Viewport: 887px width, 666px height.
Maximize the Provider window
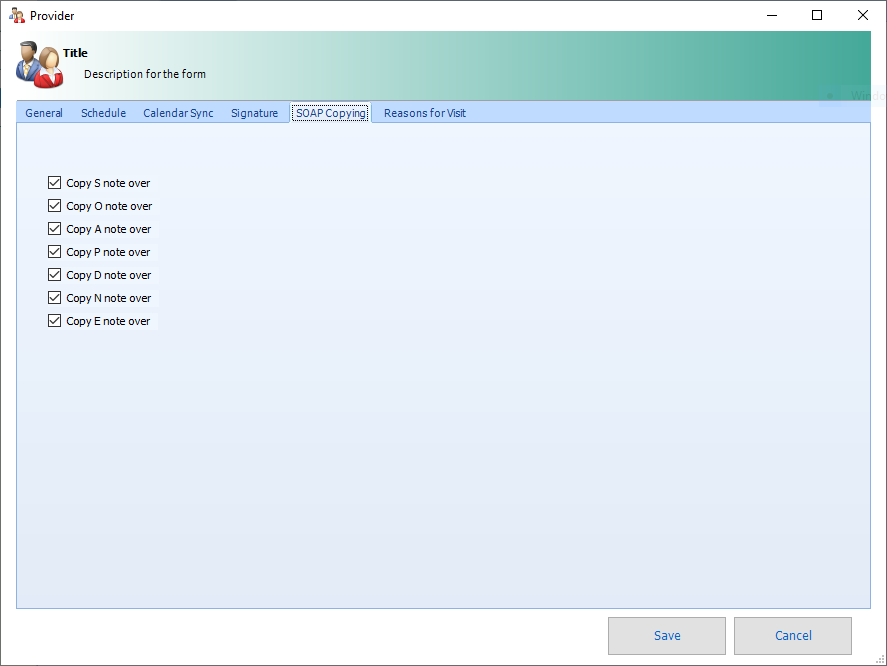tap(817, 15)
